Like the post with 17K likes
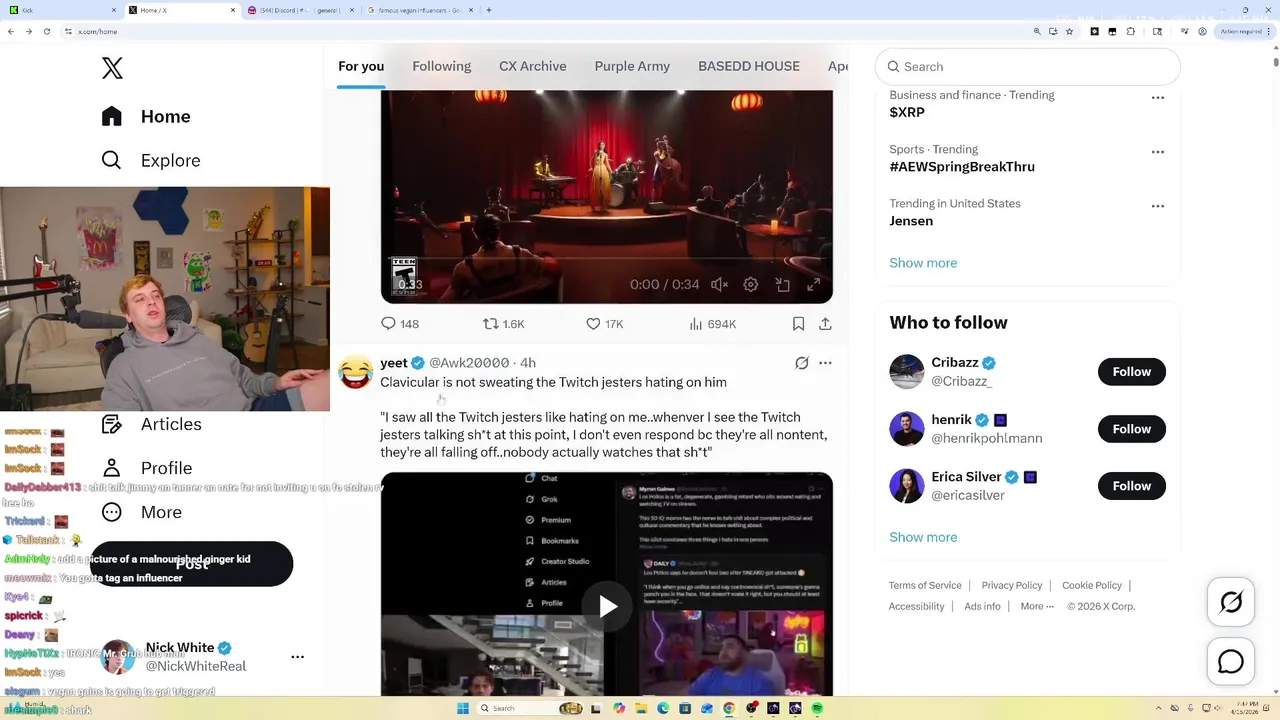Image resolution: width=1280 pixels, height=720 pixels. 604,324
